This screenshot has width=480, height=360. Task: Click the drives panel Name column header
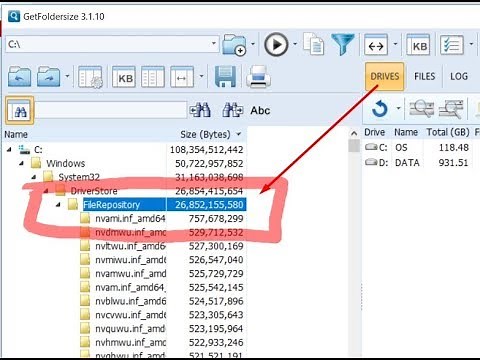[406, 132]
